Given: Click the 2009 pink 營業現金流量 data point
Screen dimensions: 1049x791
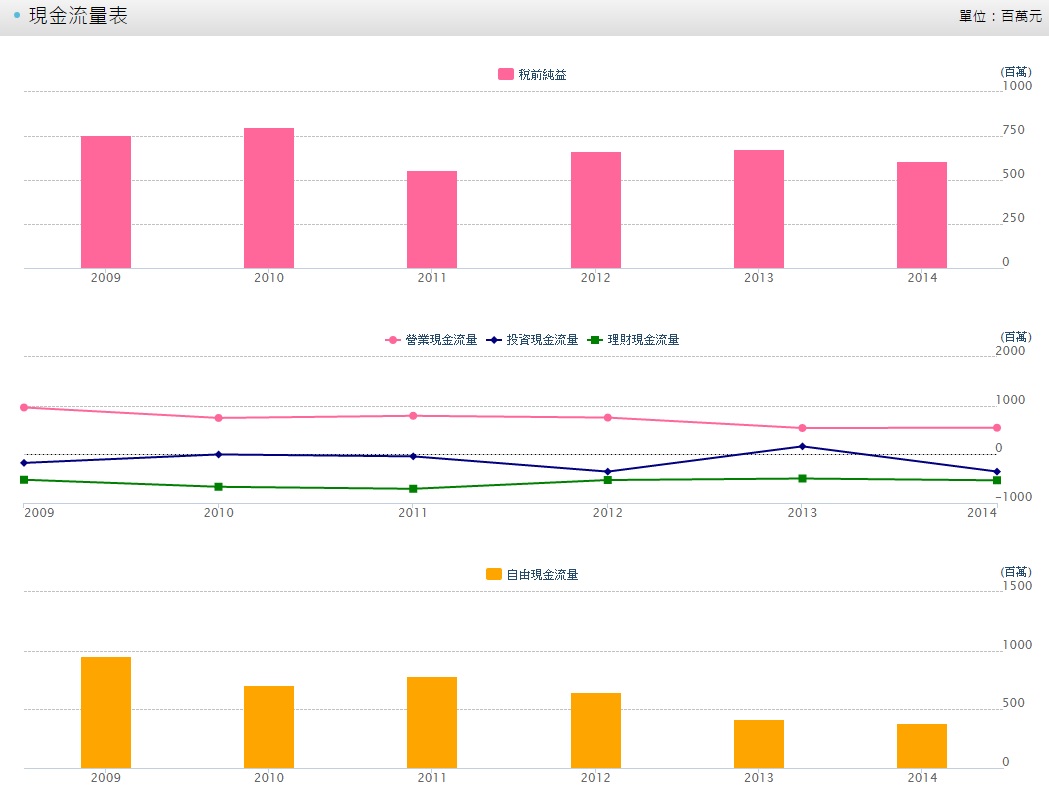Looking at the screenshot, I should (24, 407).
